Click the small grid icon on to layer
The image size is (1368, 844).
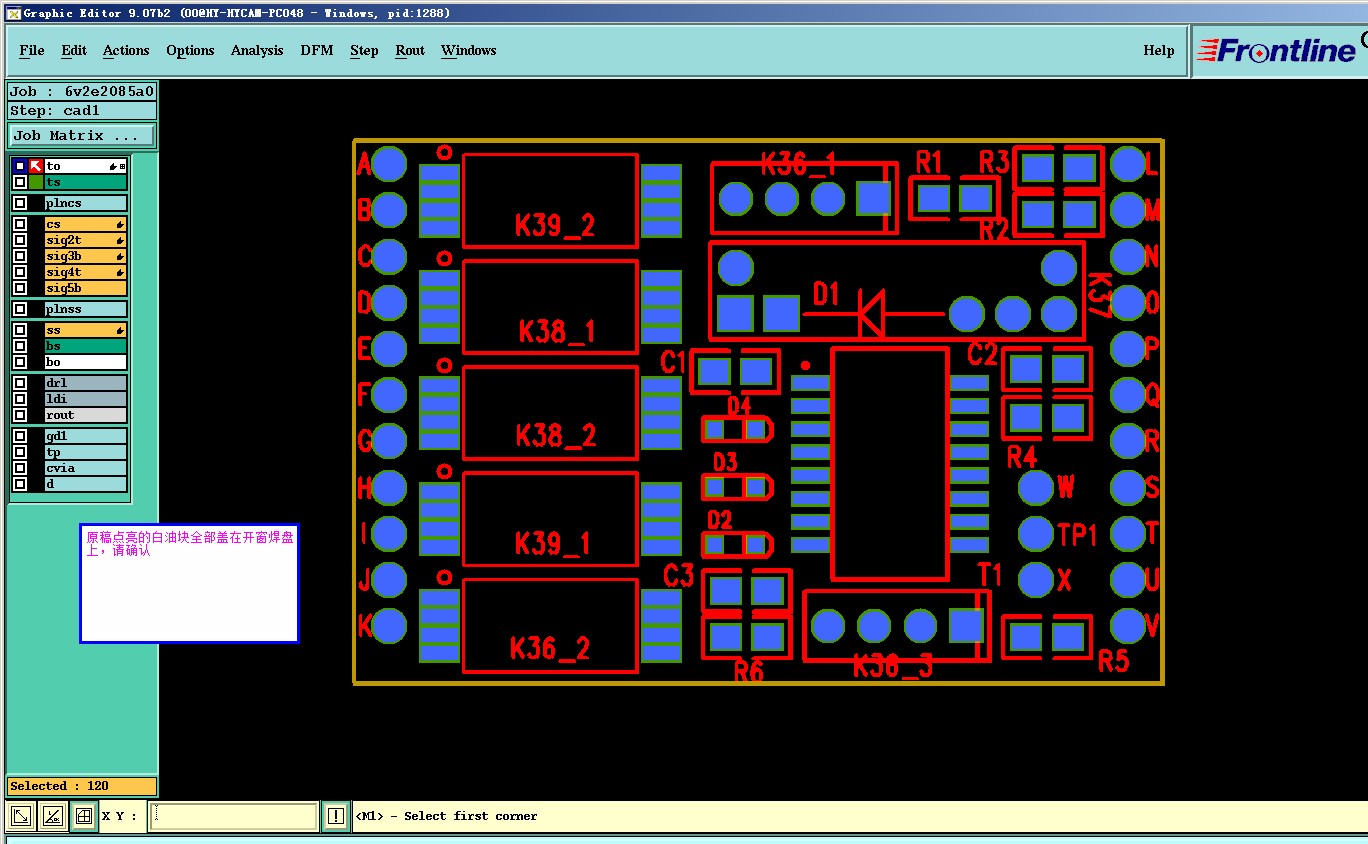click(x=122, y=167)
